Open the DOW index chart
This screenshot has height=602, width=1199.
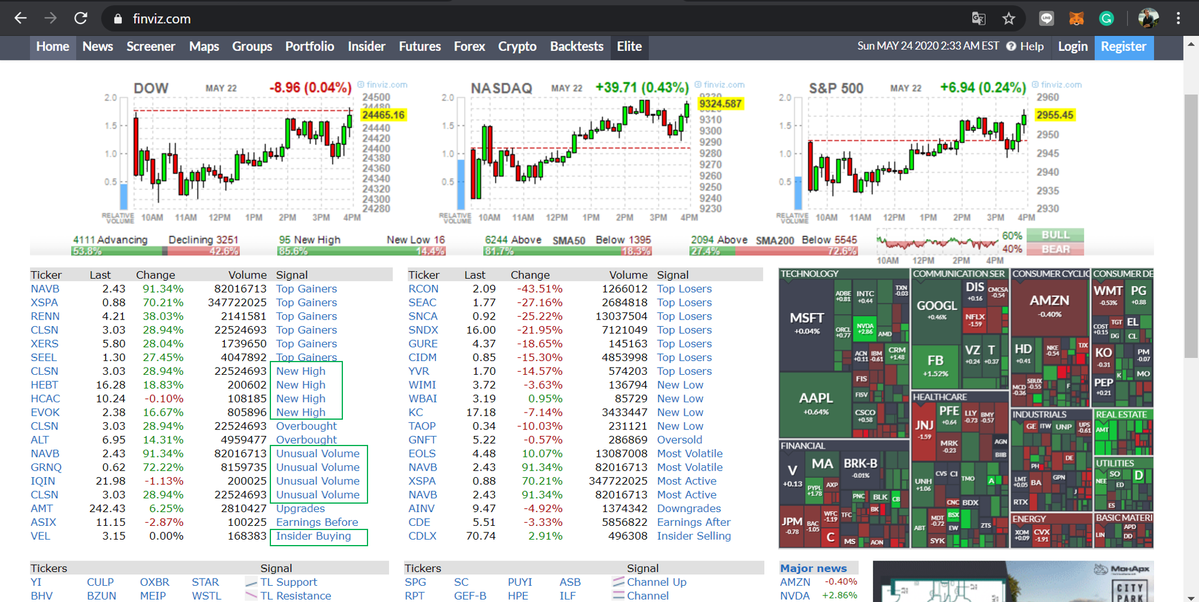point(256,150)
